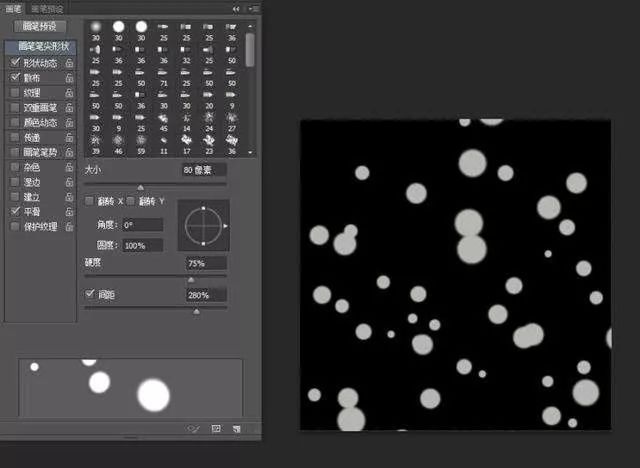Select the brush tip labeled 45
Image resolution: width=640 pixels, height=468 pixels.
164,122
